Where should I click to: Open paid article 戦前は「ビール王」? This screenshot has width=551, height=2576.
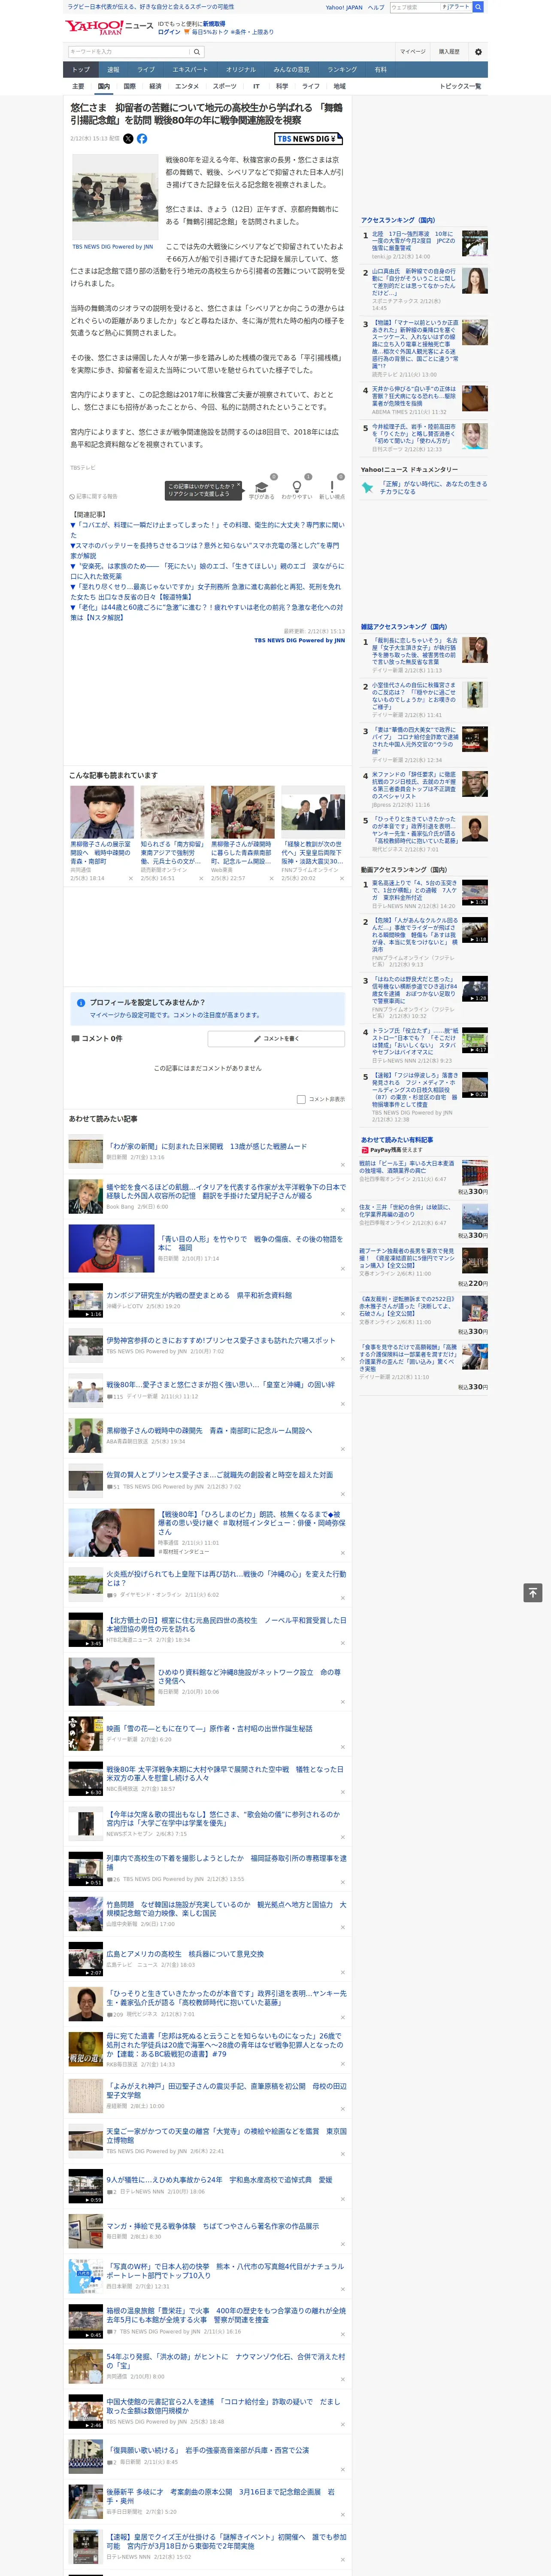pos(407,1168)
